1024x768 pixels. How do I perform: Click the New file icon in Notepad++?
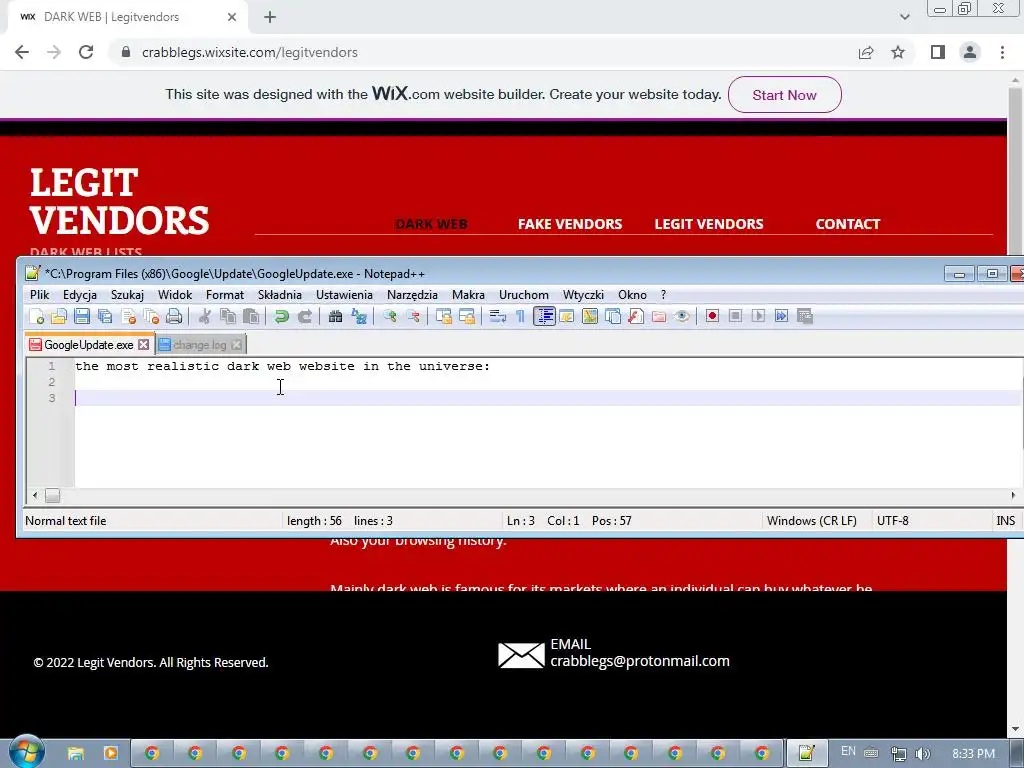pos(37,317)
